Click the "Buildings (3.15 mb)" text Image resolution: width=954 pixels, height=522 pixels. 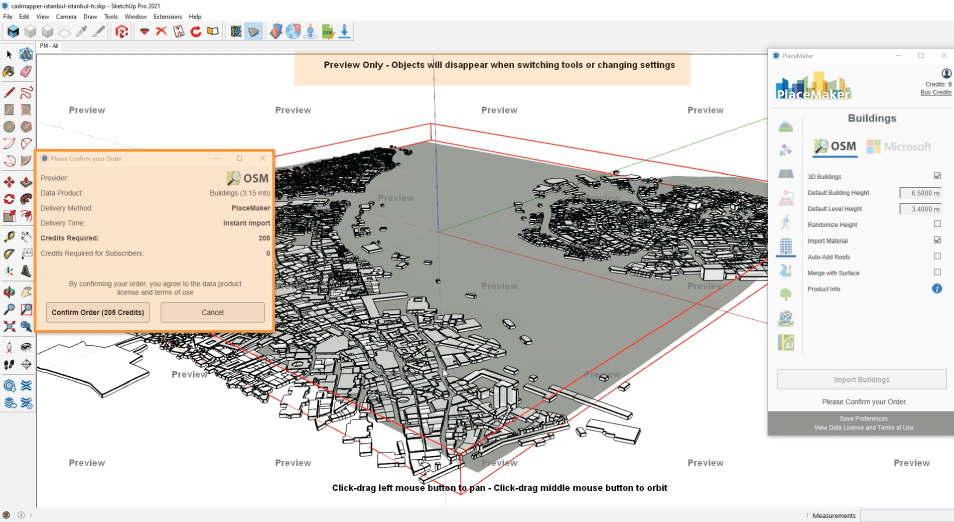240,193
